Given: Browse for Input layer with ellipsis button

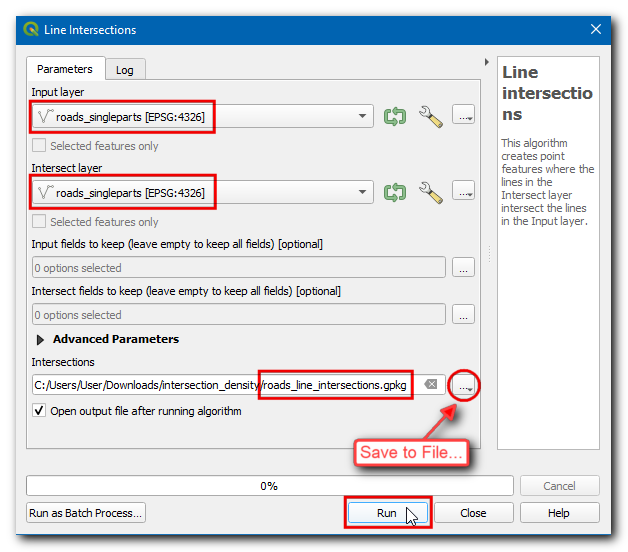Looking at the screenshot, I should (463, 116).
